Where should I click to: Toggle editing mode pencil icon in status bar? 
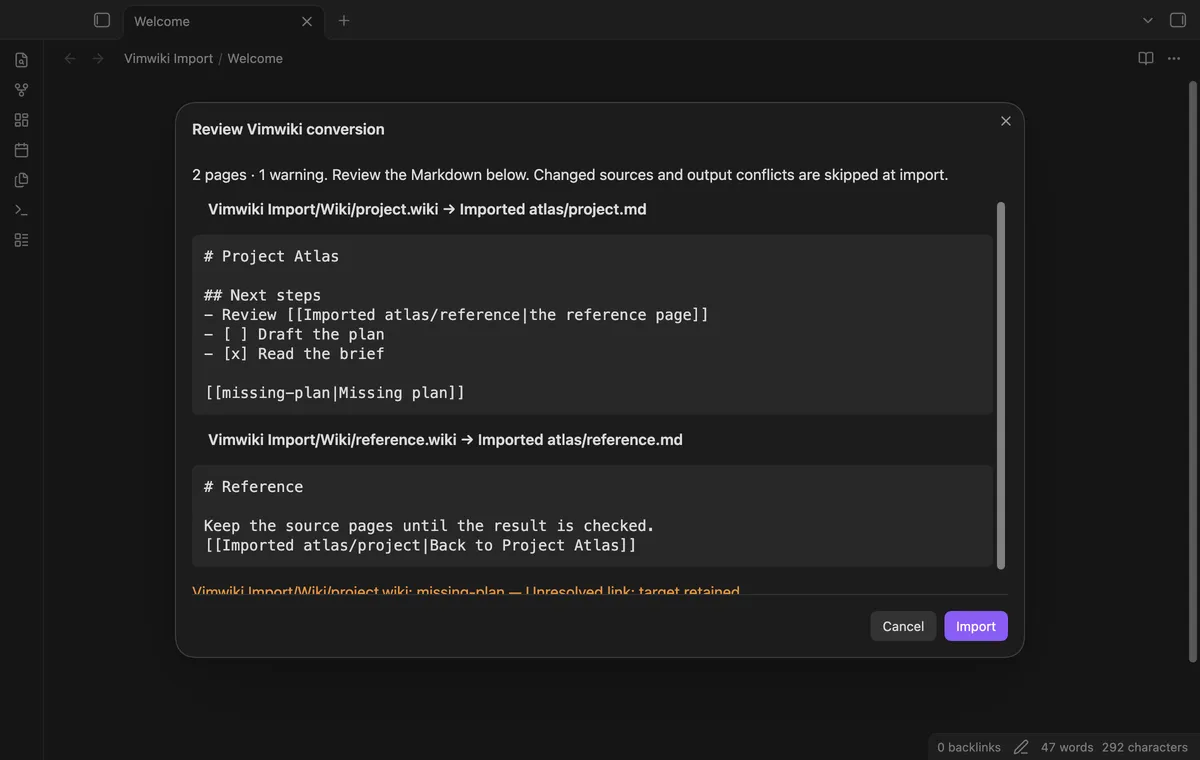pyautogui.click(x=1021, y=747)
